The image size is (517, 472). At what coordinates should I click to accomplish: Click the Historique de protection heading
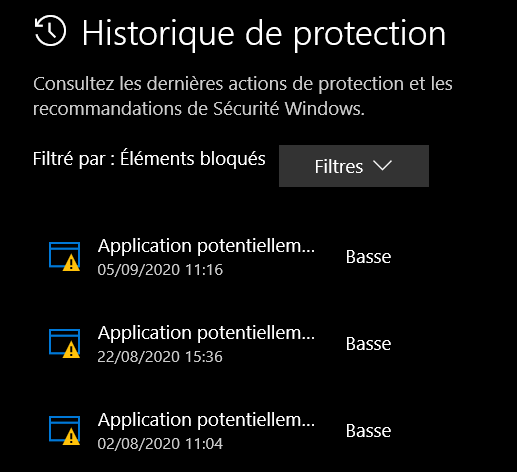click(x=264, y=33)
